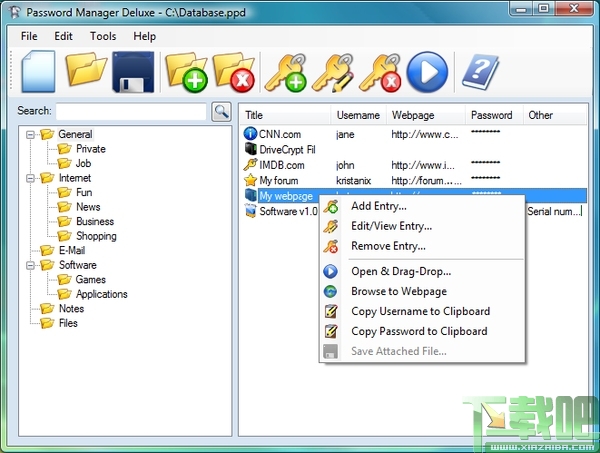This screenshot has width=600, height=453.
Task: Select Browse to Webpage in context menu
Action: coord(399,291)
